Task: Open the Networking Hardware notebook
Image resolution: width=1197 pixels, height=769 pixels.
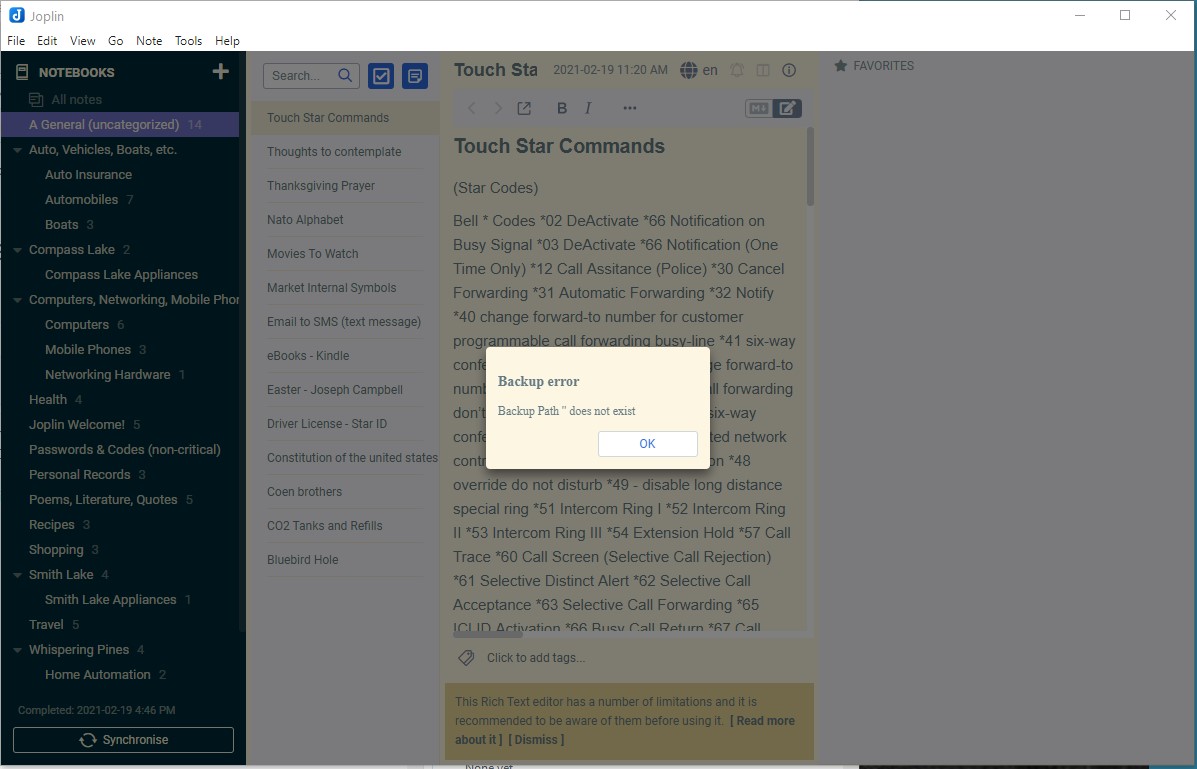Action: pyautogui.click(x=107, y=375)
